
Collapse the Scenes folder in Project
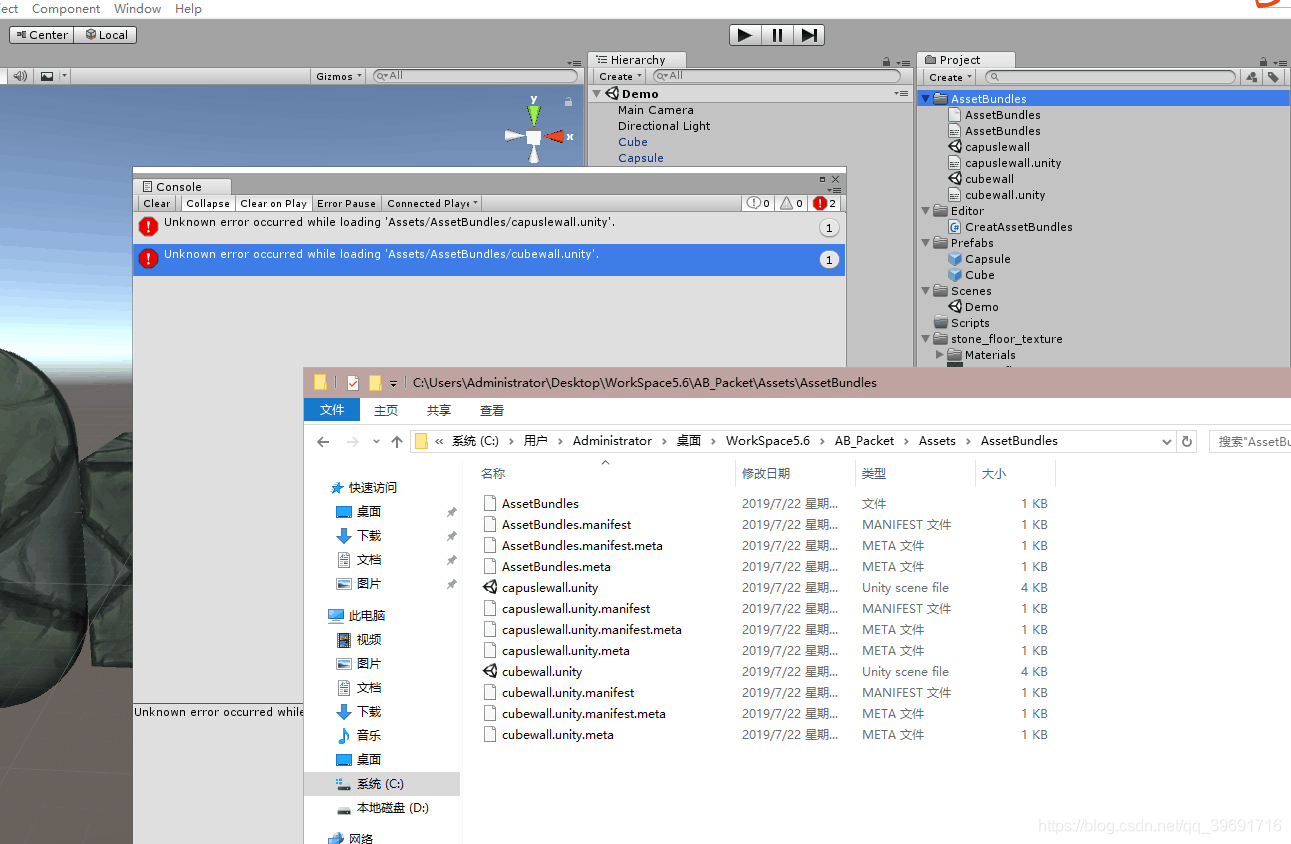(x=926, y=291)
